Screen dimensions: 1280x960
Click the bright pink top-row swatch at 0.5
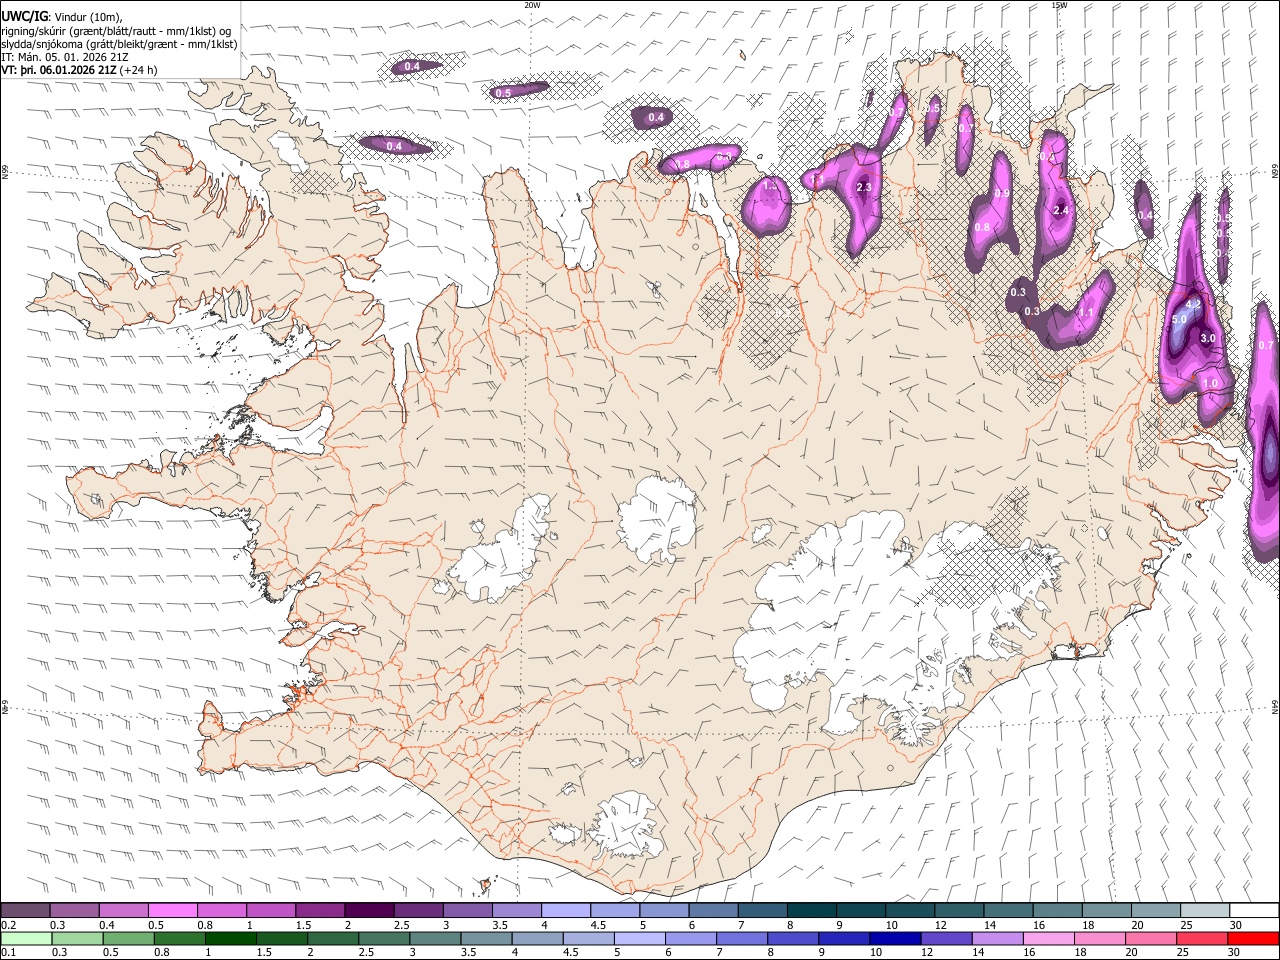coord(172,910)
